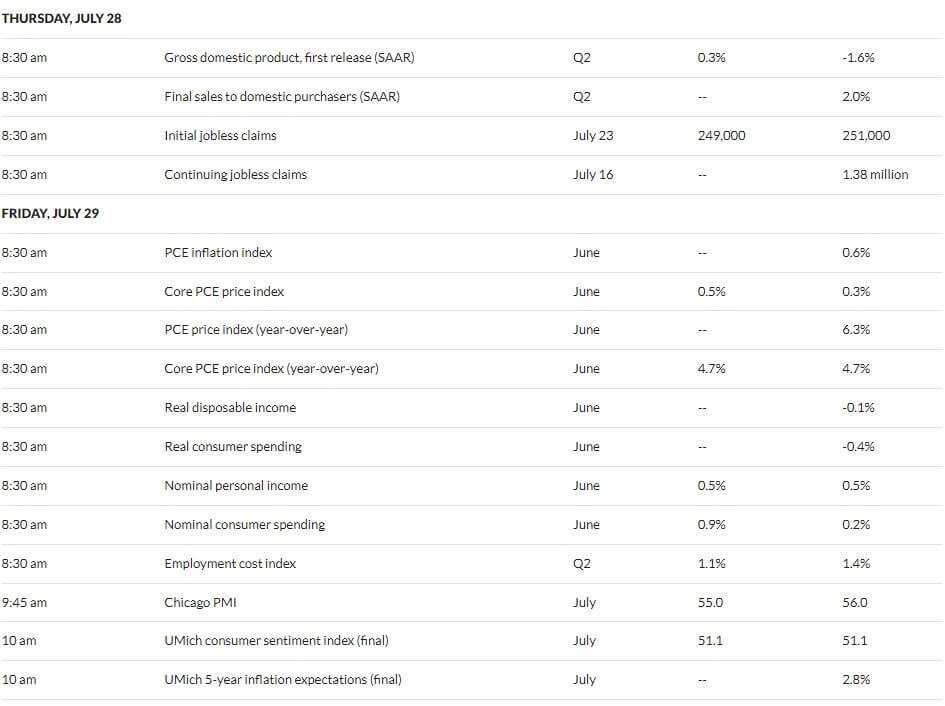Click the 1.38 million previous value
Screen dimensions: 945x706
click(875, 175)
